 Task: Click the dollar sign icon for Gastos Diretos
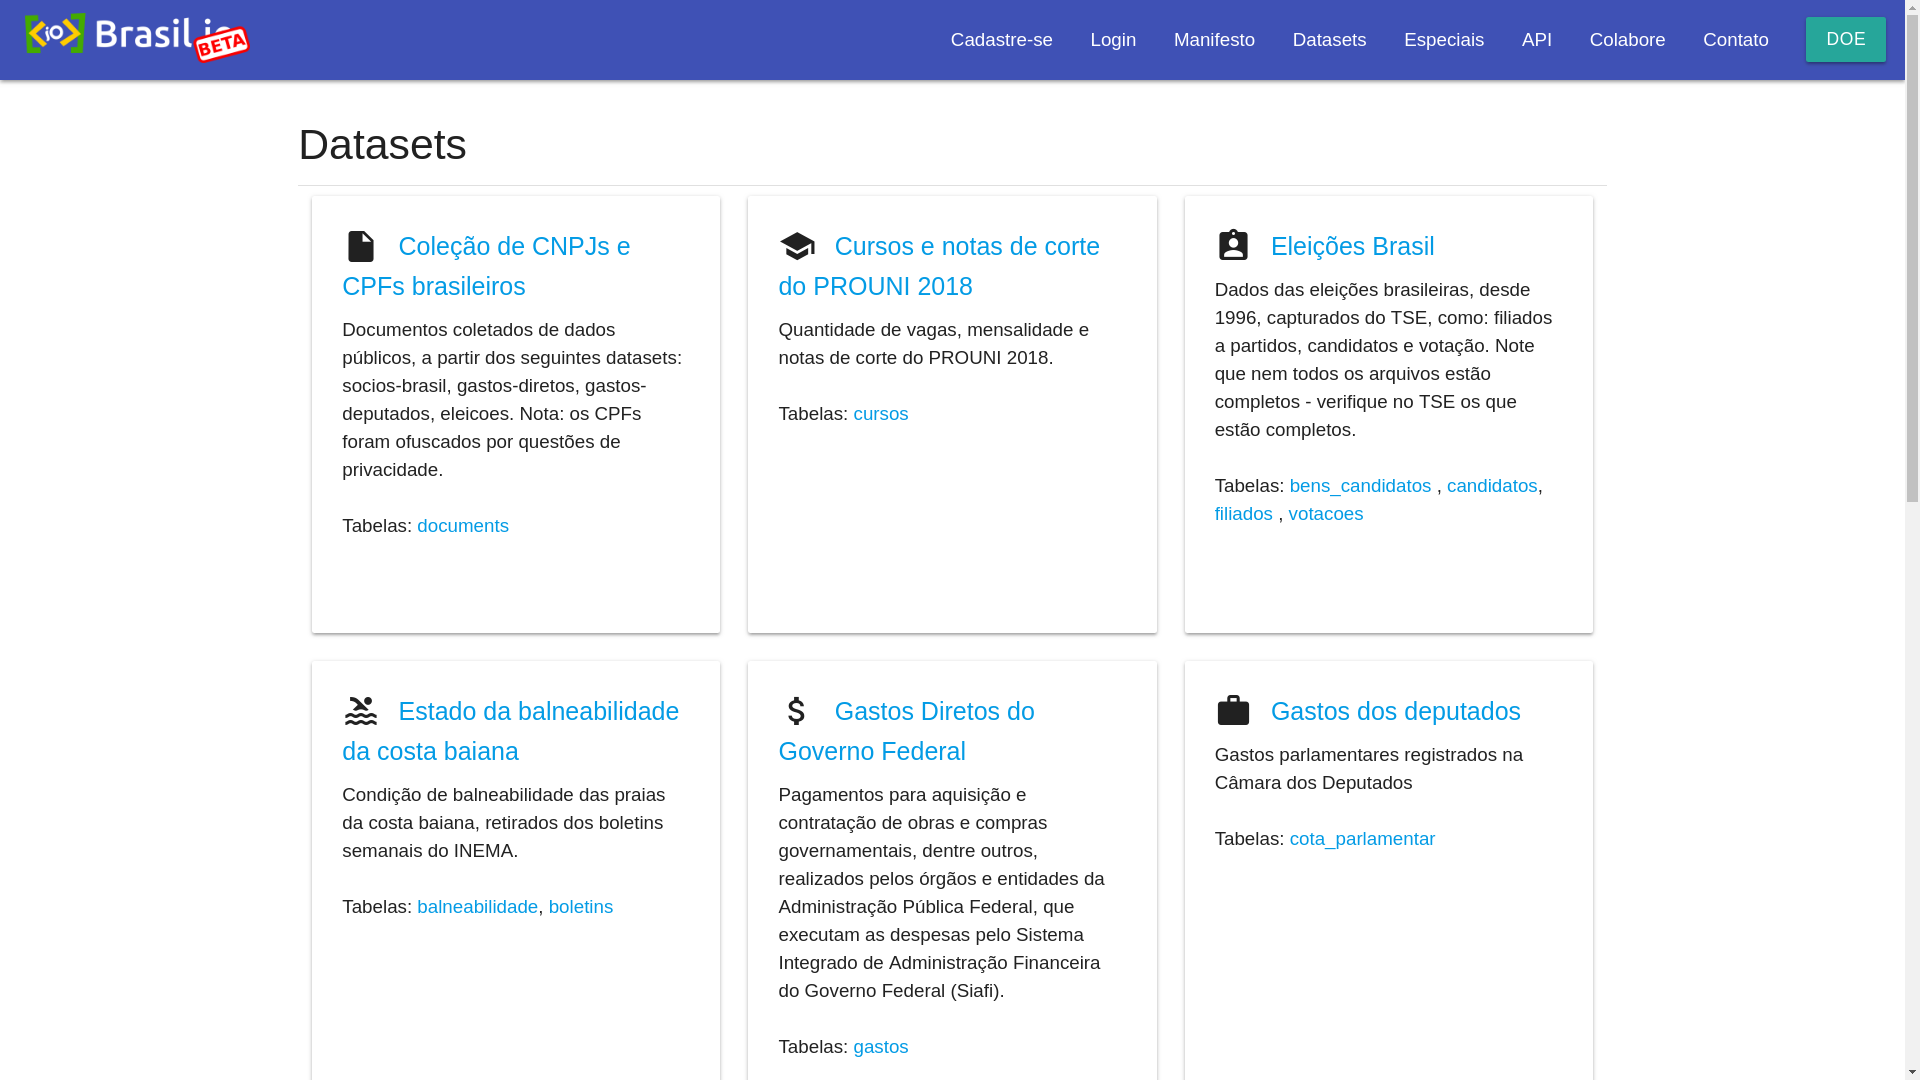(796, 711)
